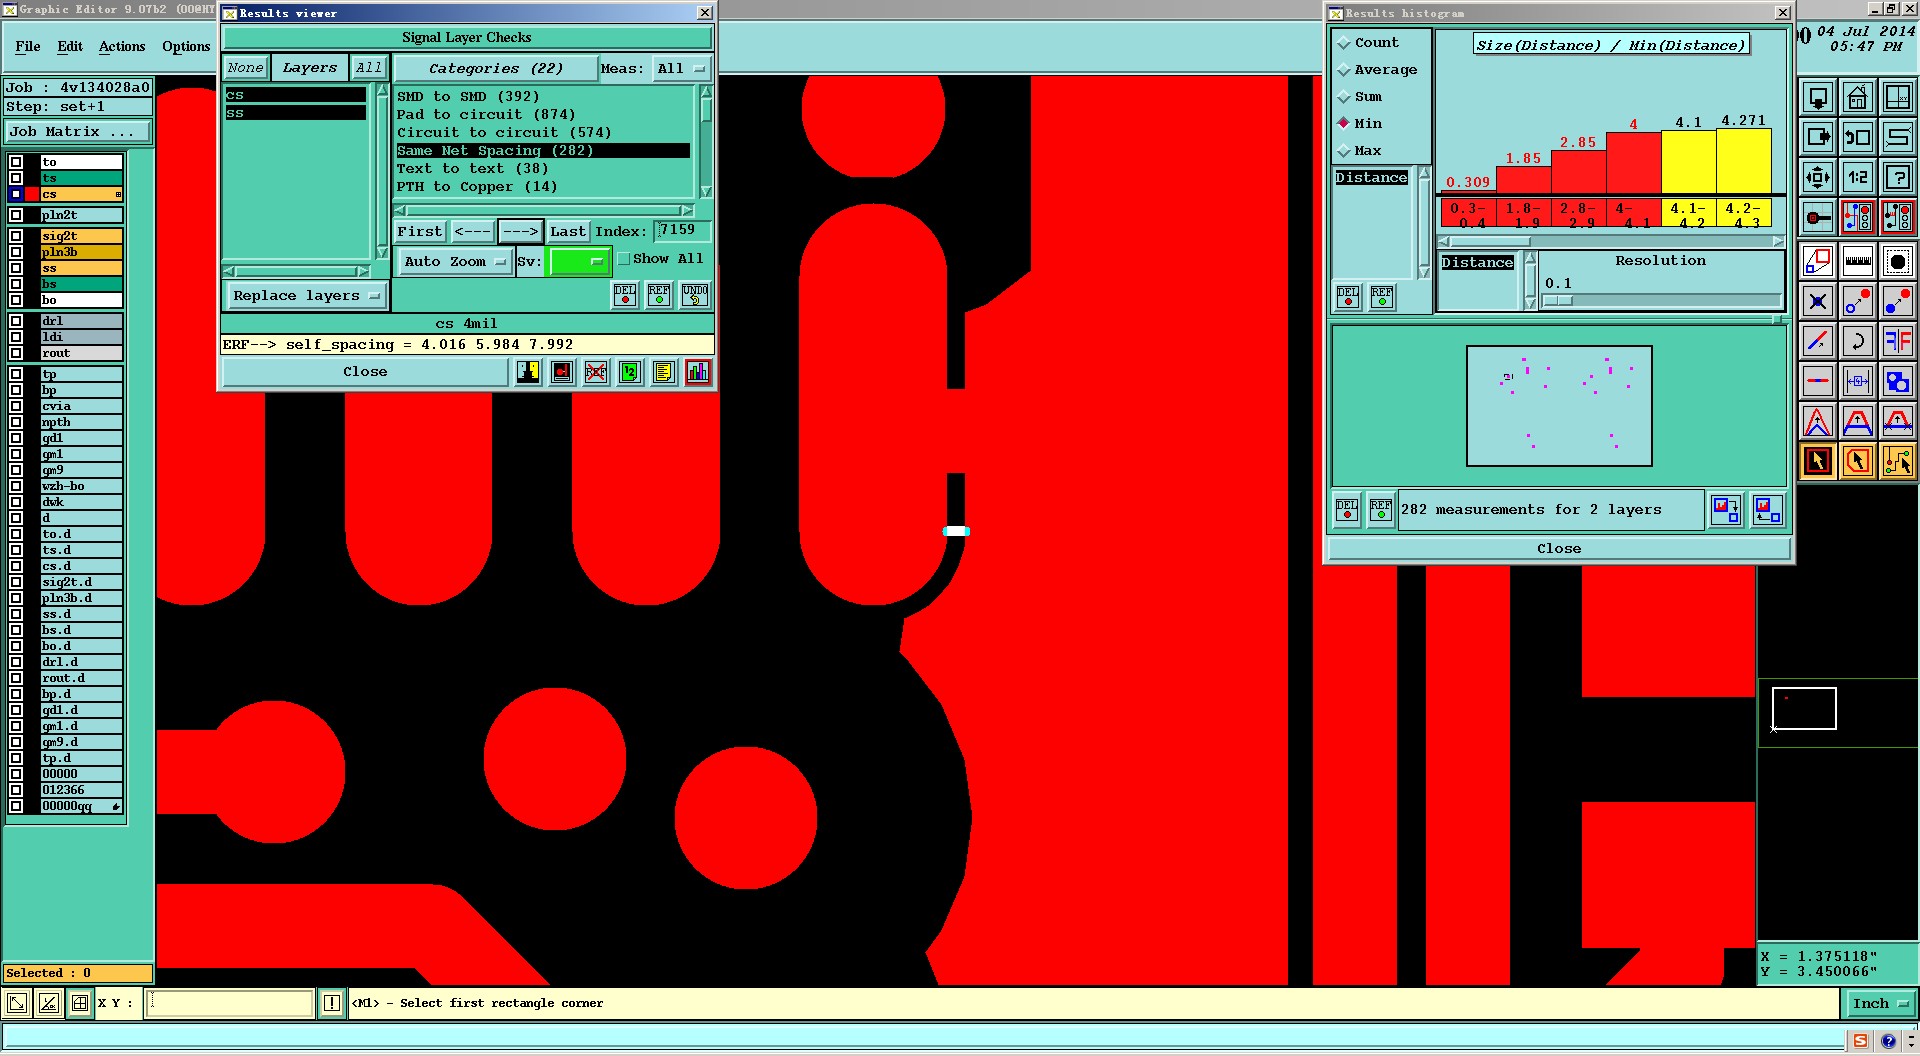This screenshot has width=1920, height=1056.
Task: Click the Last result button
Action: point(568,232)
